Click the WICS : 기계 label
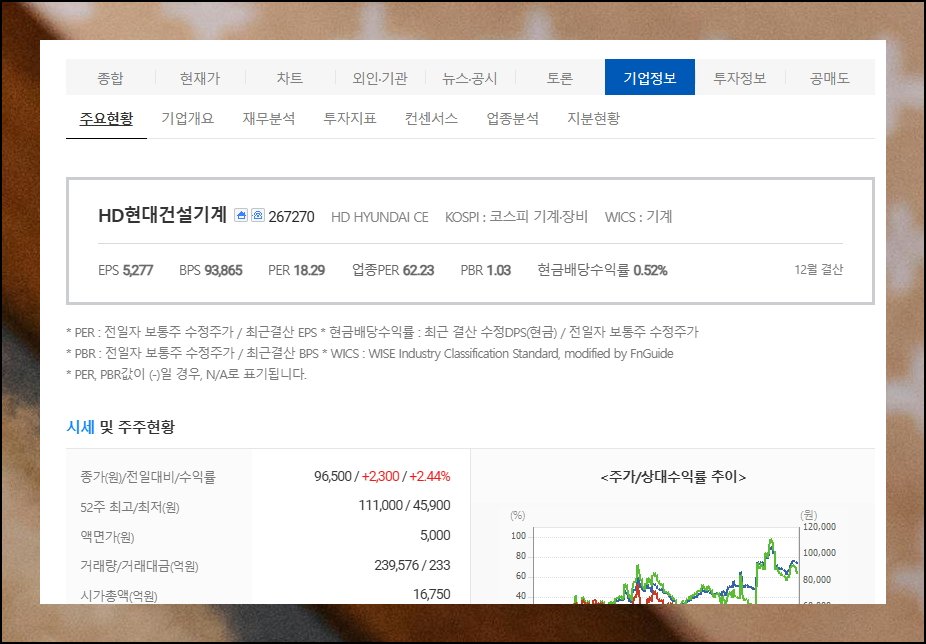Viewport: 926px width, 644px height. (x=638, y=217)
